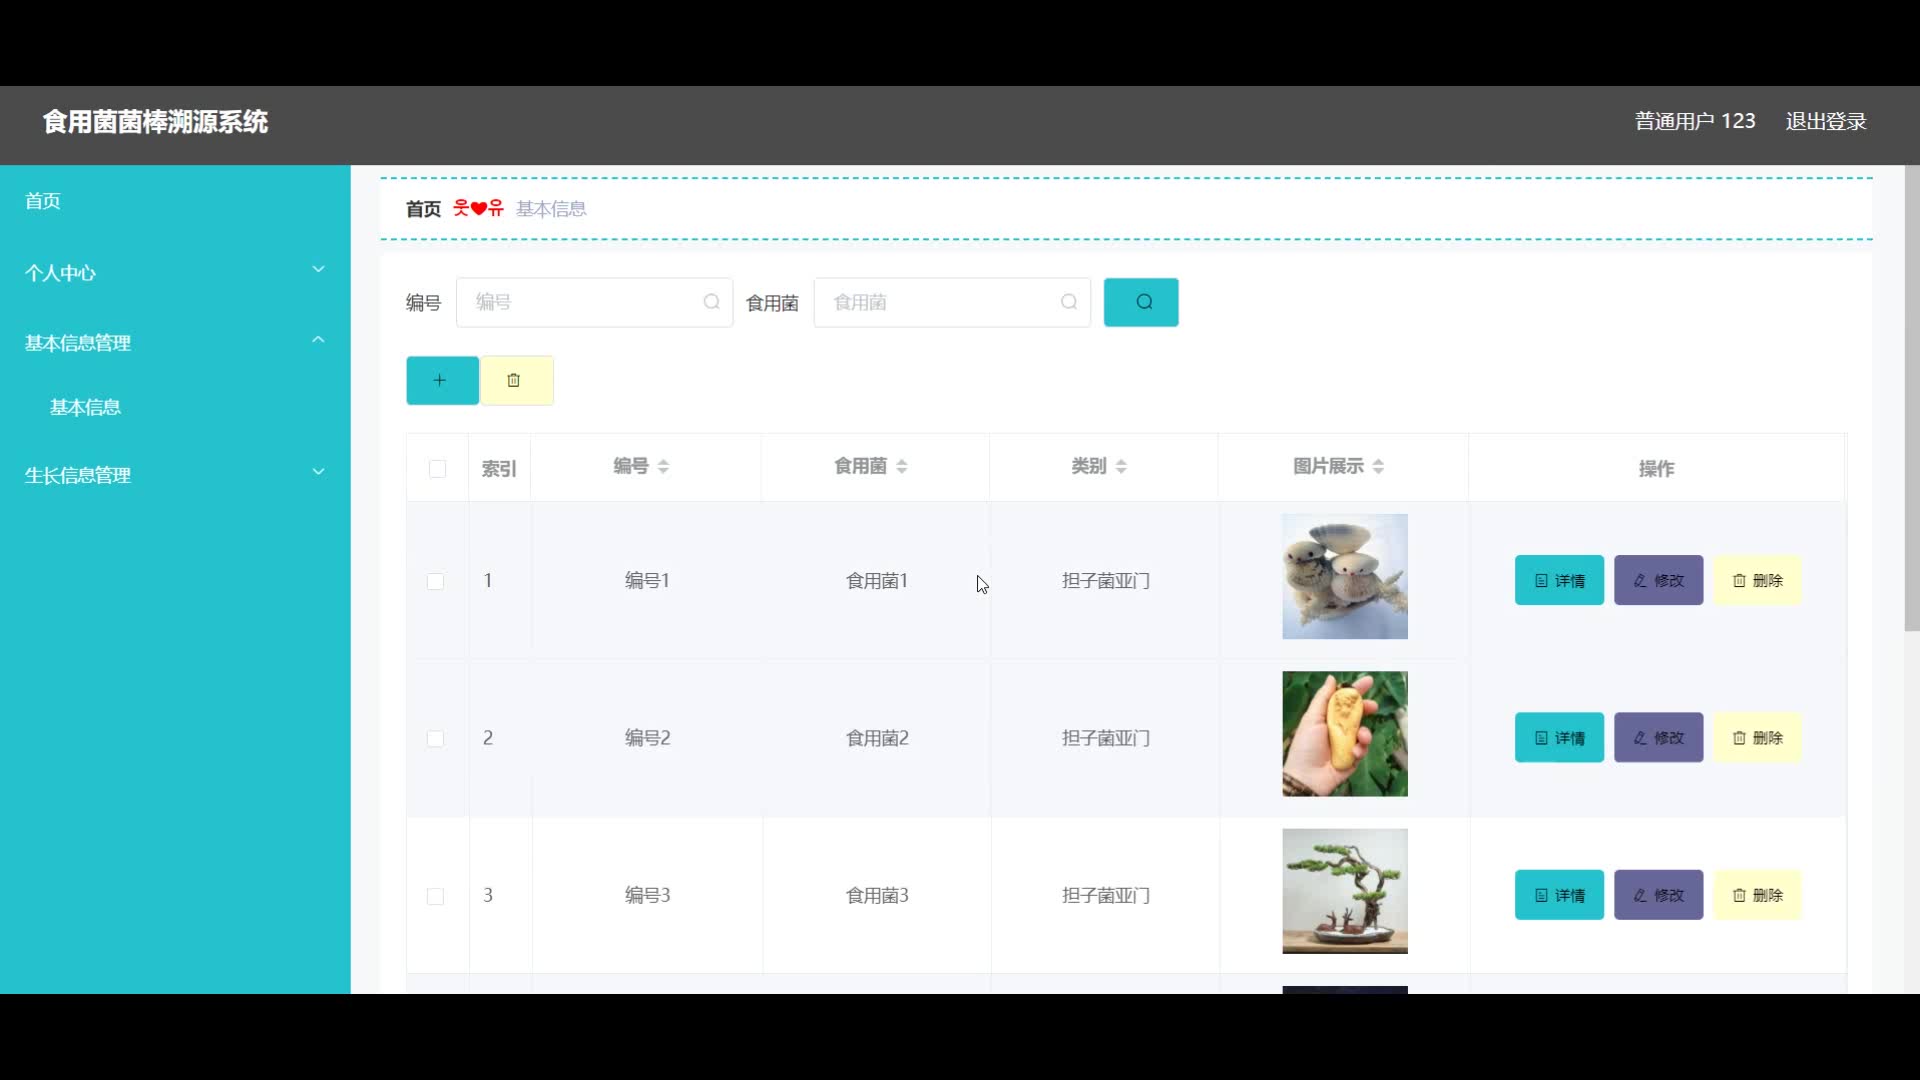Click the teal search magnifier button
Screen dimensions: 1920x1080
pyautogui.click(x=1141, y=302)
